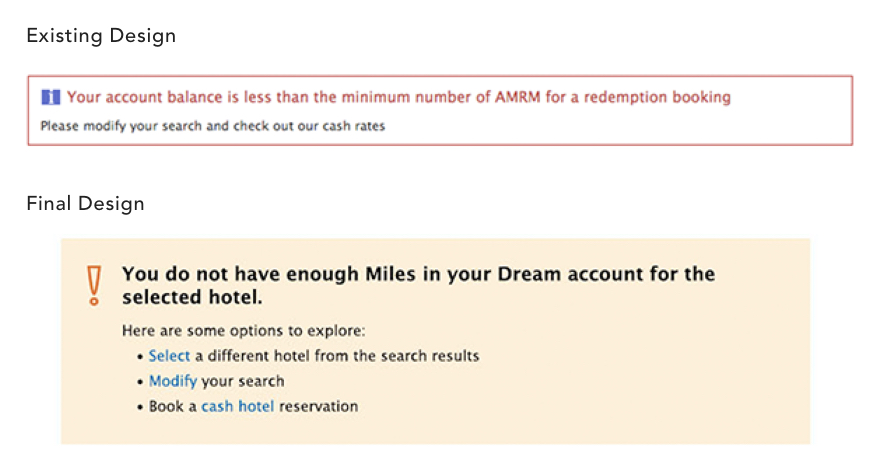Click the blue info icon in the red alert

tap(51, 98)
